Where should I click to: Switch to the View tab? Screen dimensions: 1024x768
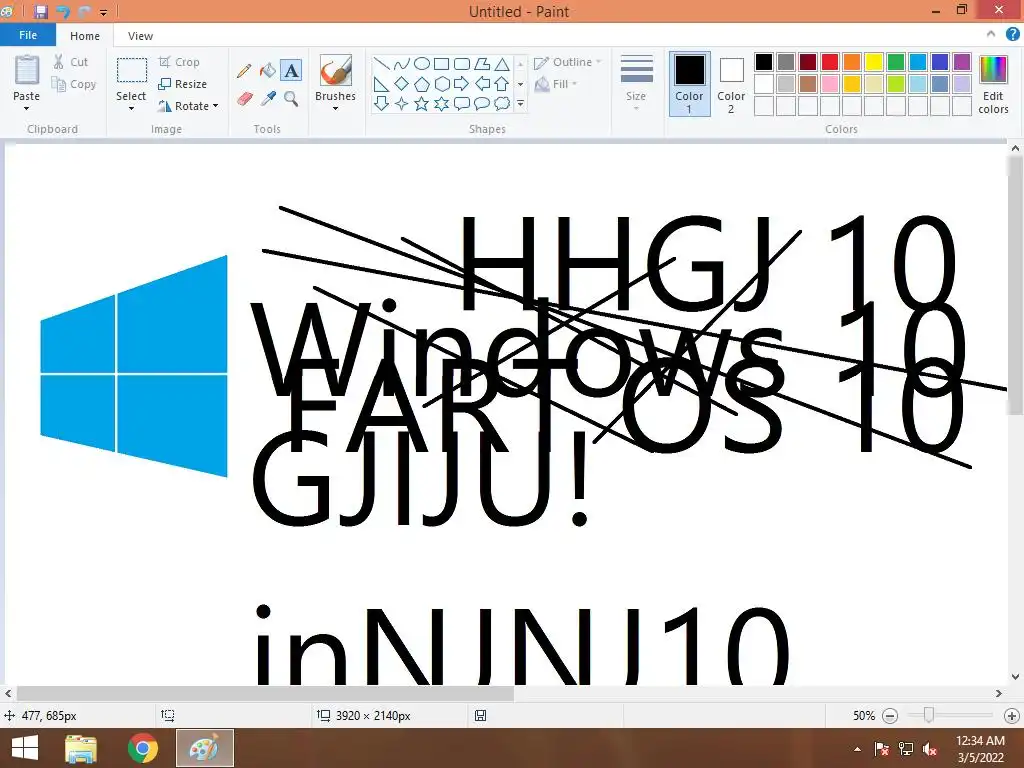point(140,36)
